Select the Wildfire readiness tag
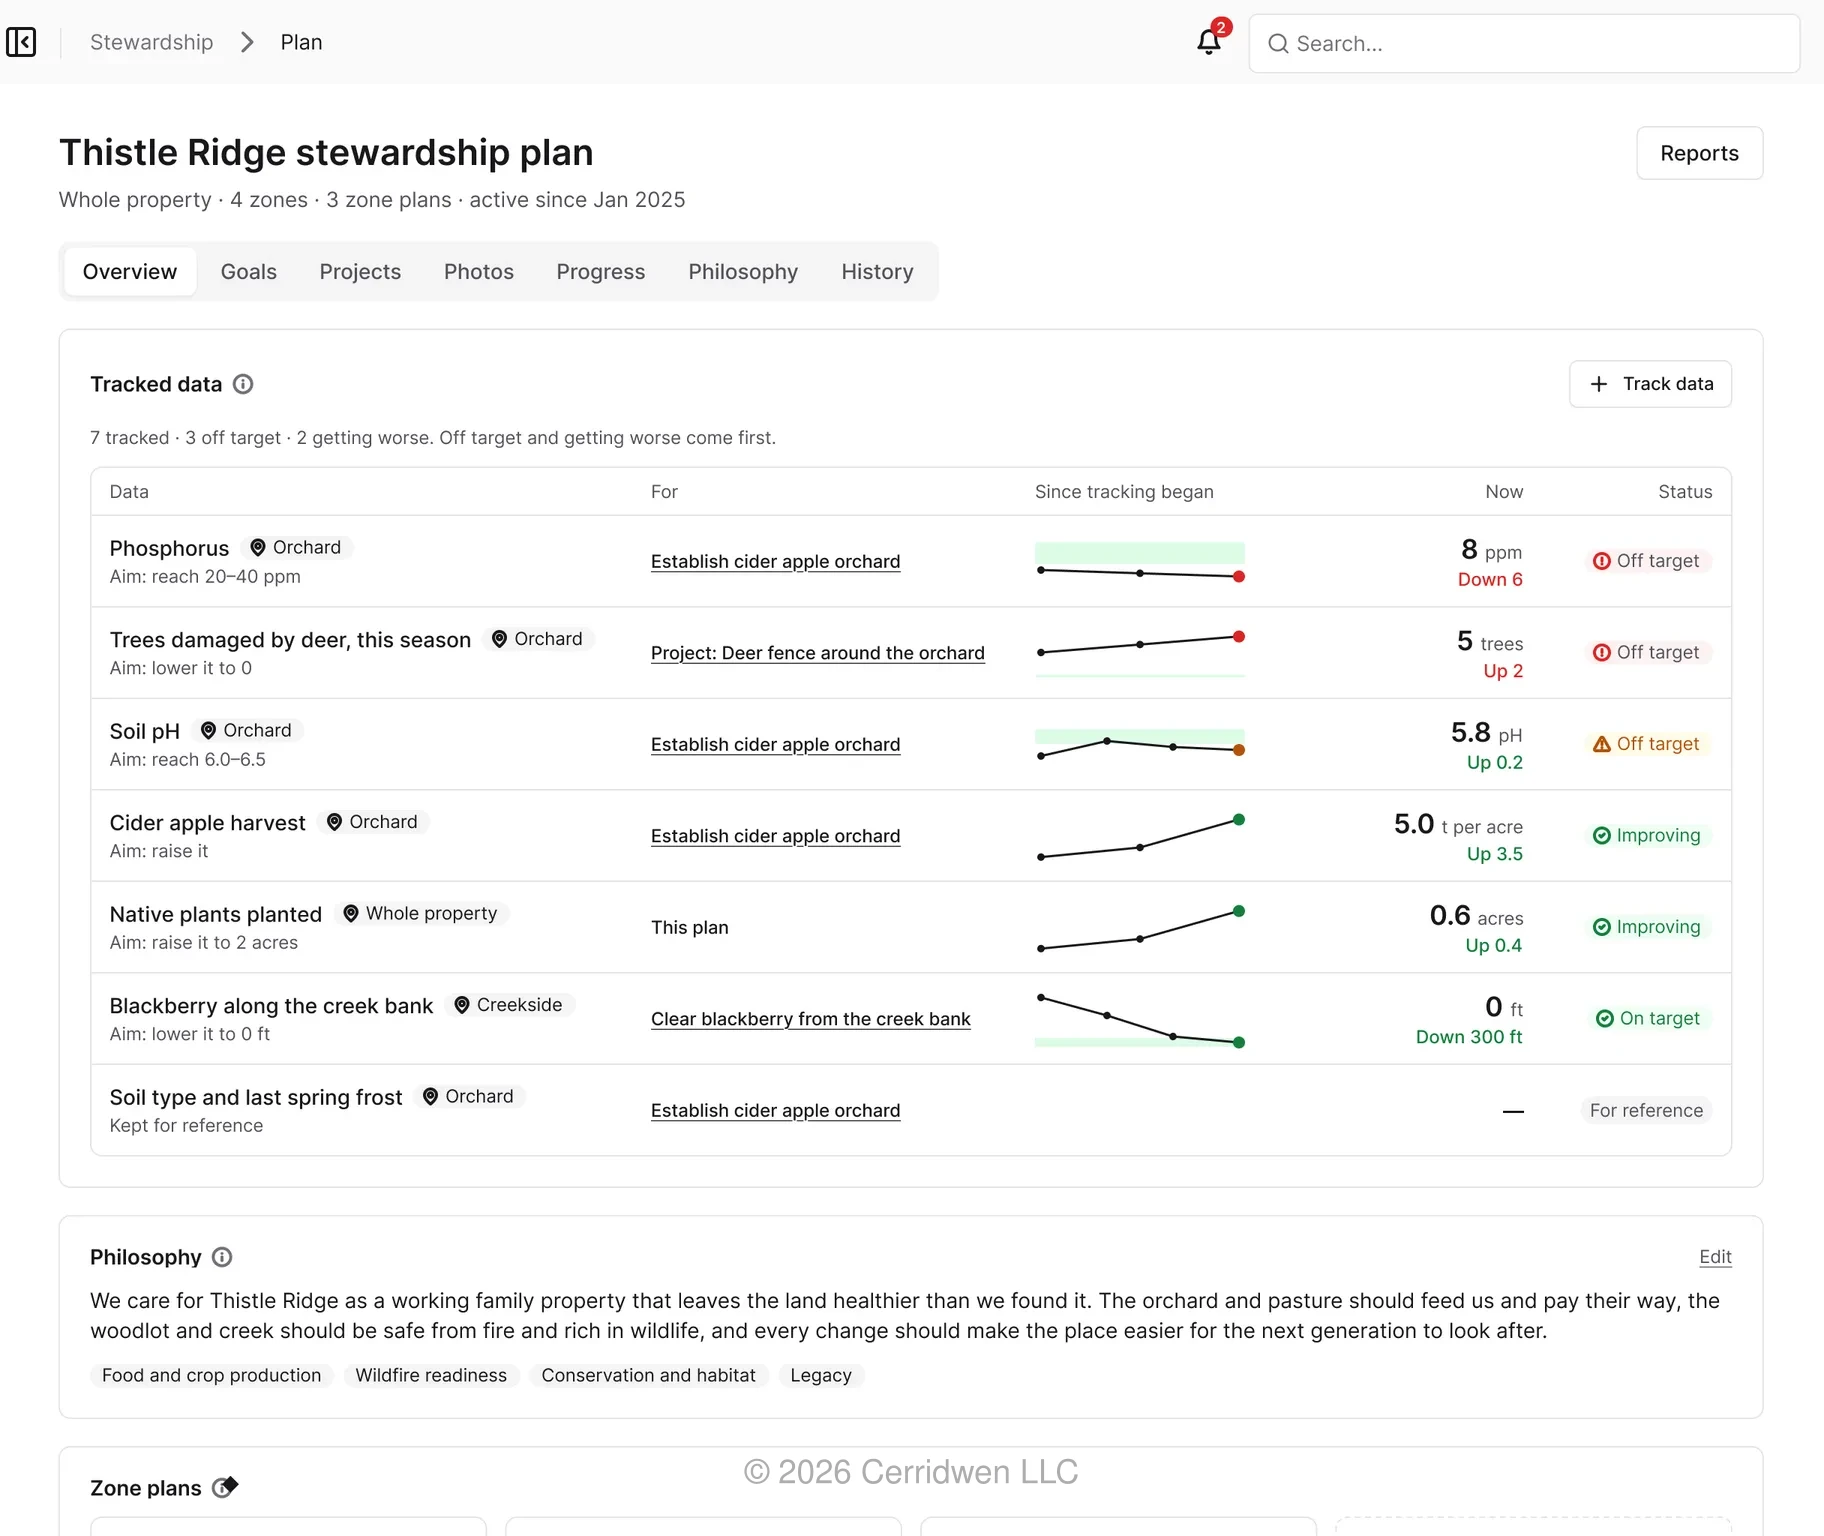 click(x=431, y=1375)
